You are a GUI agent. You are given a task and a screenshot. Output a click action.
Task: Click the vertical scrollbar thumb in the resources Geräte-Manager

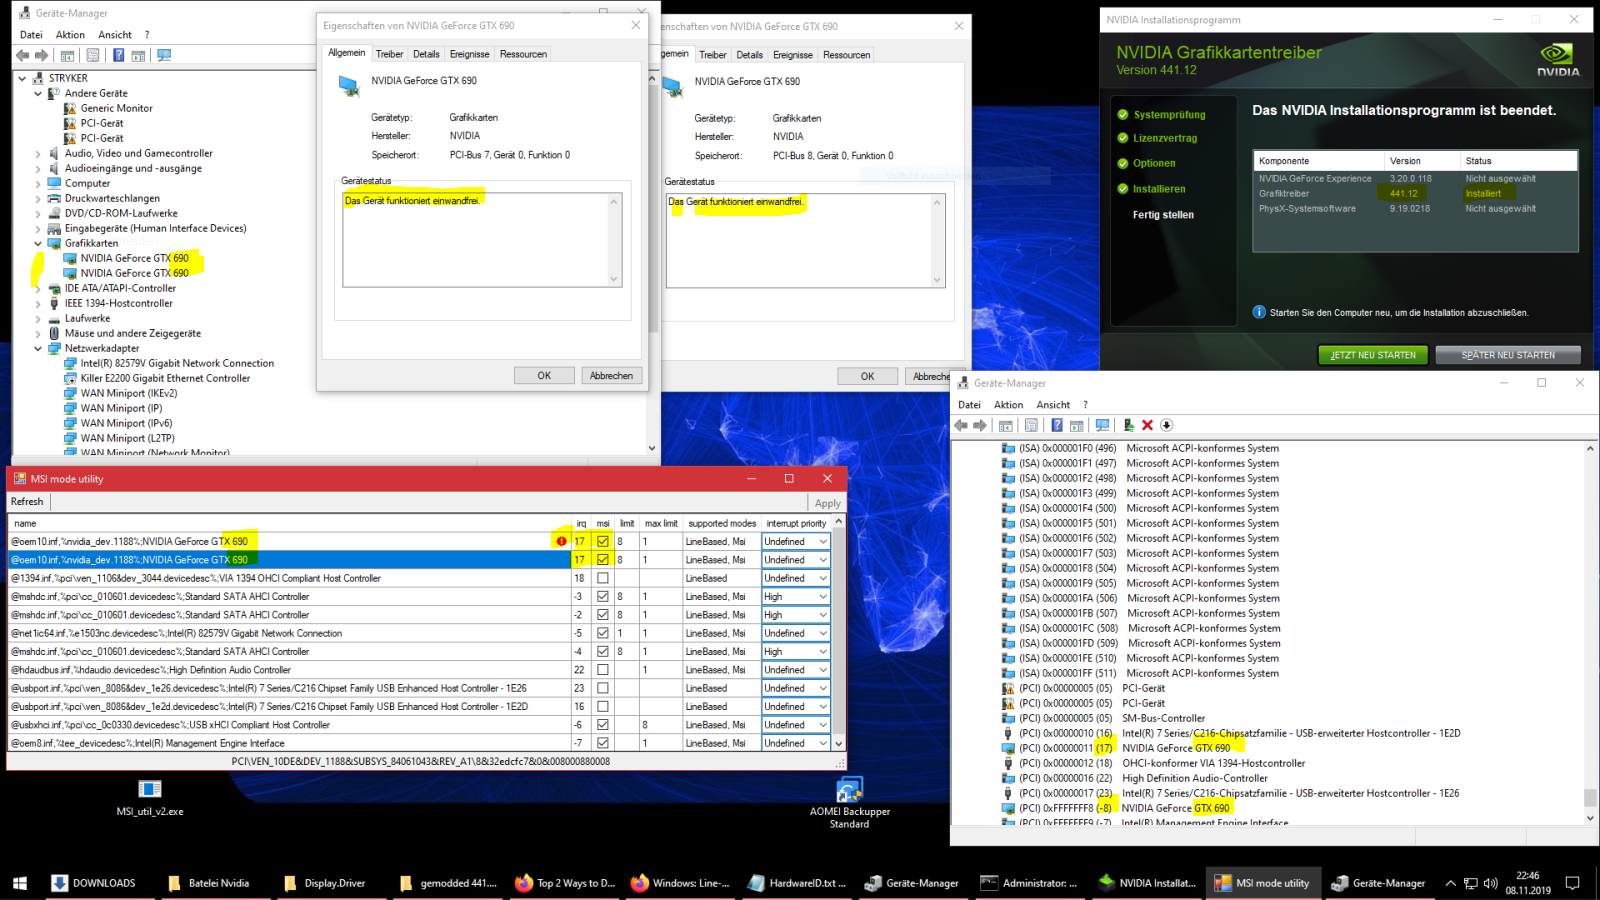click(x=1590, y=797)
